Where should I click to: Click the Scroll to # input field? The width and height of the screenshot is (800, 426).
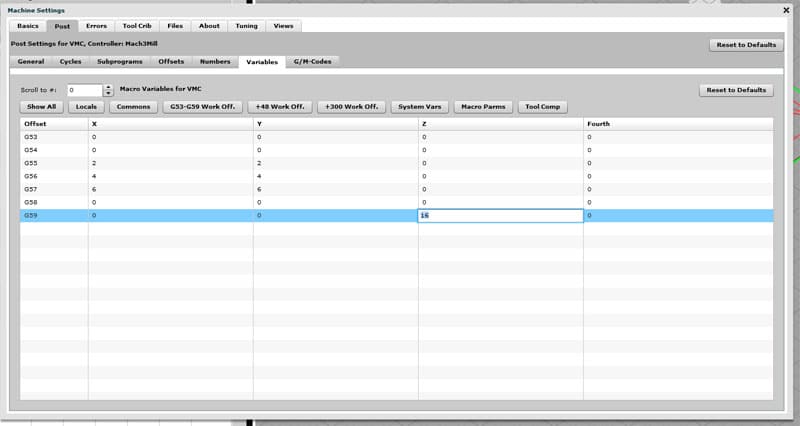coord(84,90)
